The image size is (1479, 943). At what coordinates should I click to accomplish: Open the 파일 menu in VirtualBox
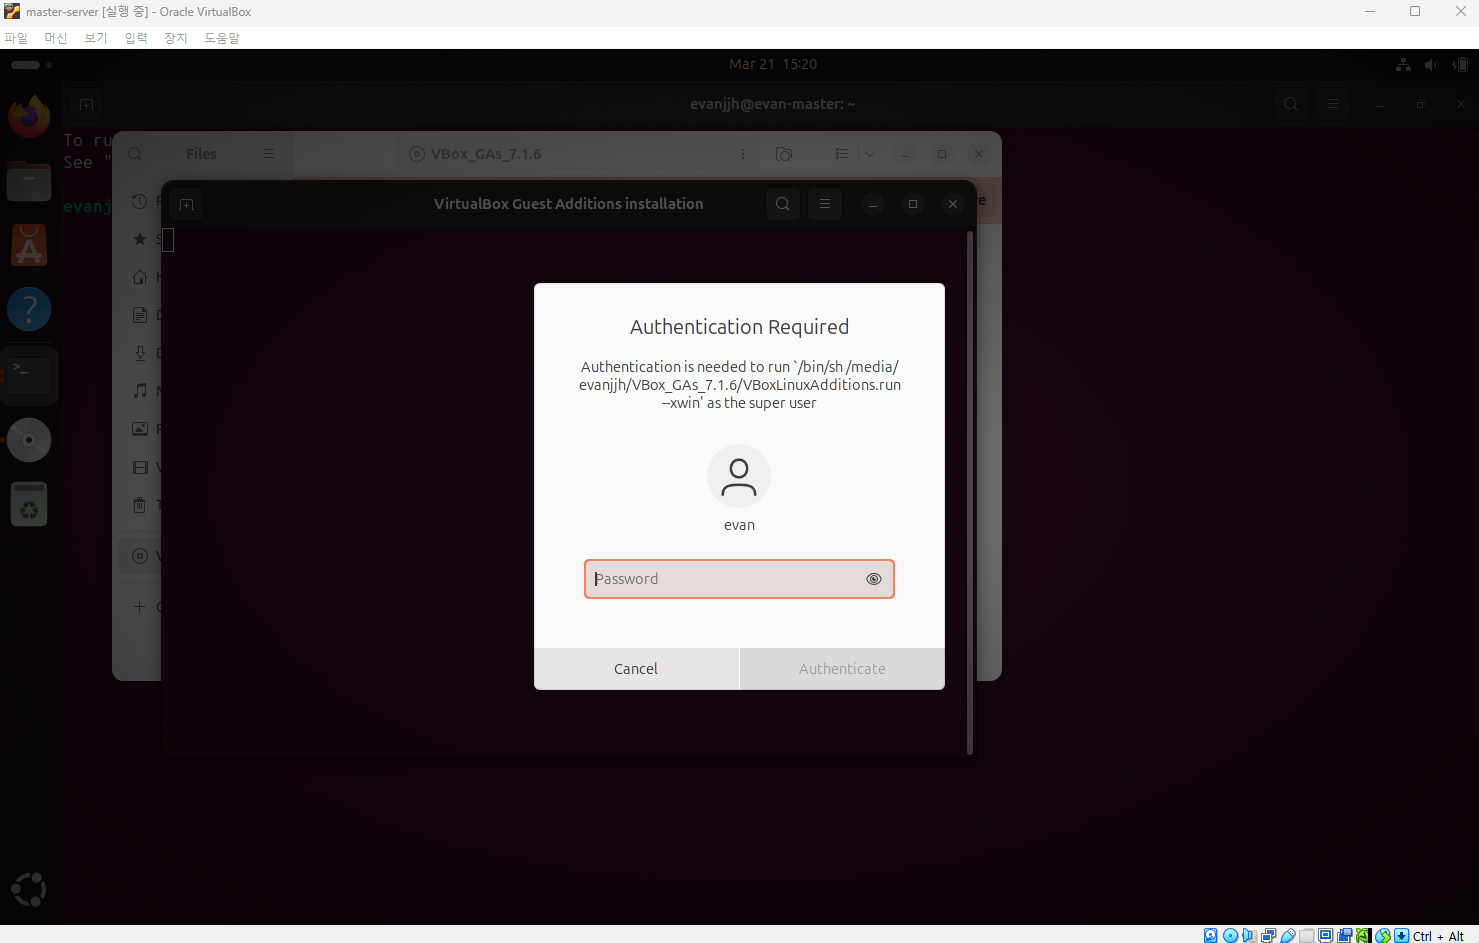(16, 38)
